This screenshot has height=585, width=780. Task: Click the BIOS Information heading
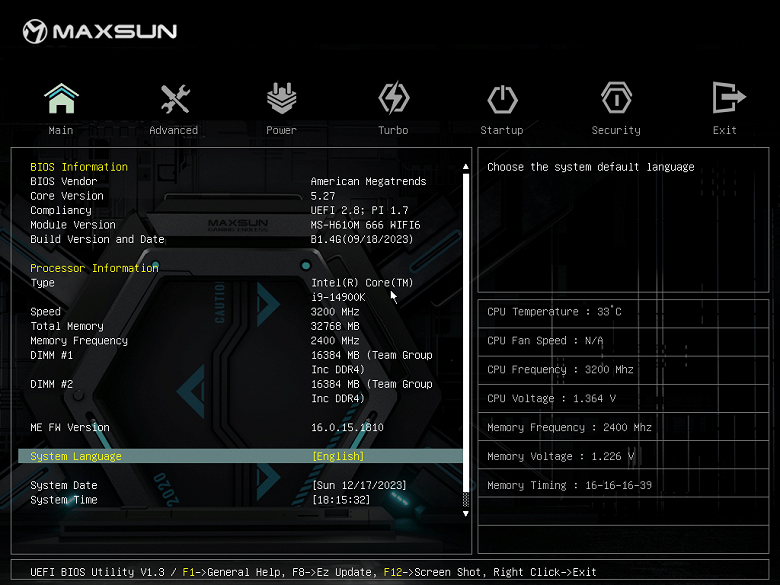pyautogui.click(x=79, y=167)
